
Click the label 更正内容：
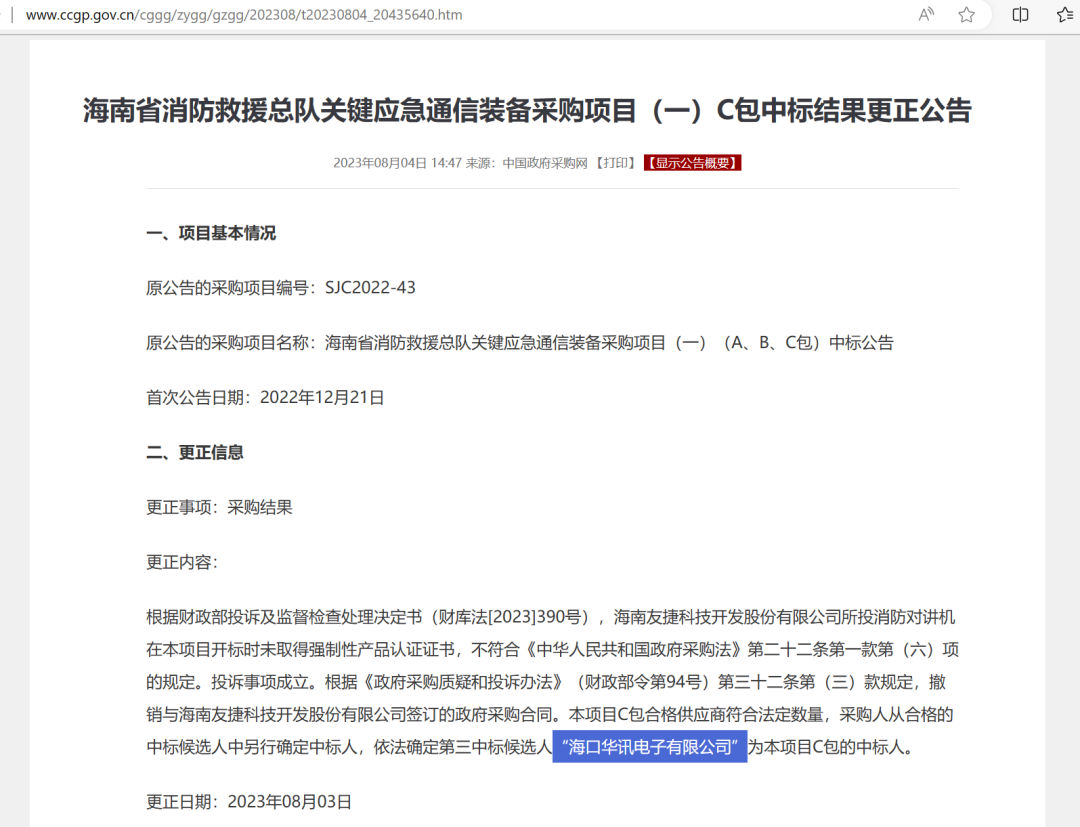[x=182, y=563]
